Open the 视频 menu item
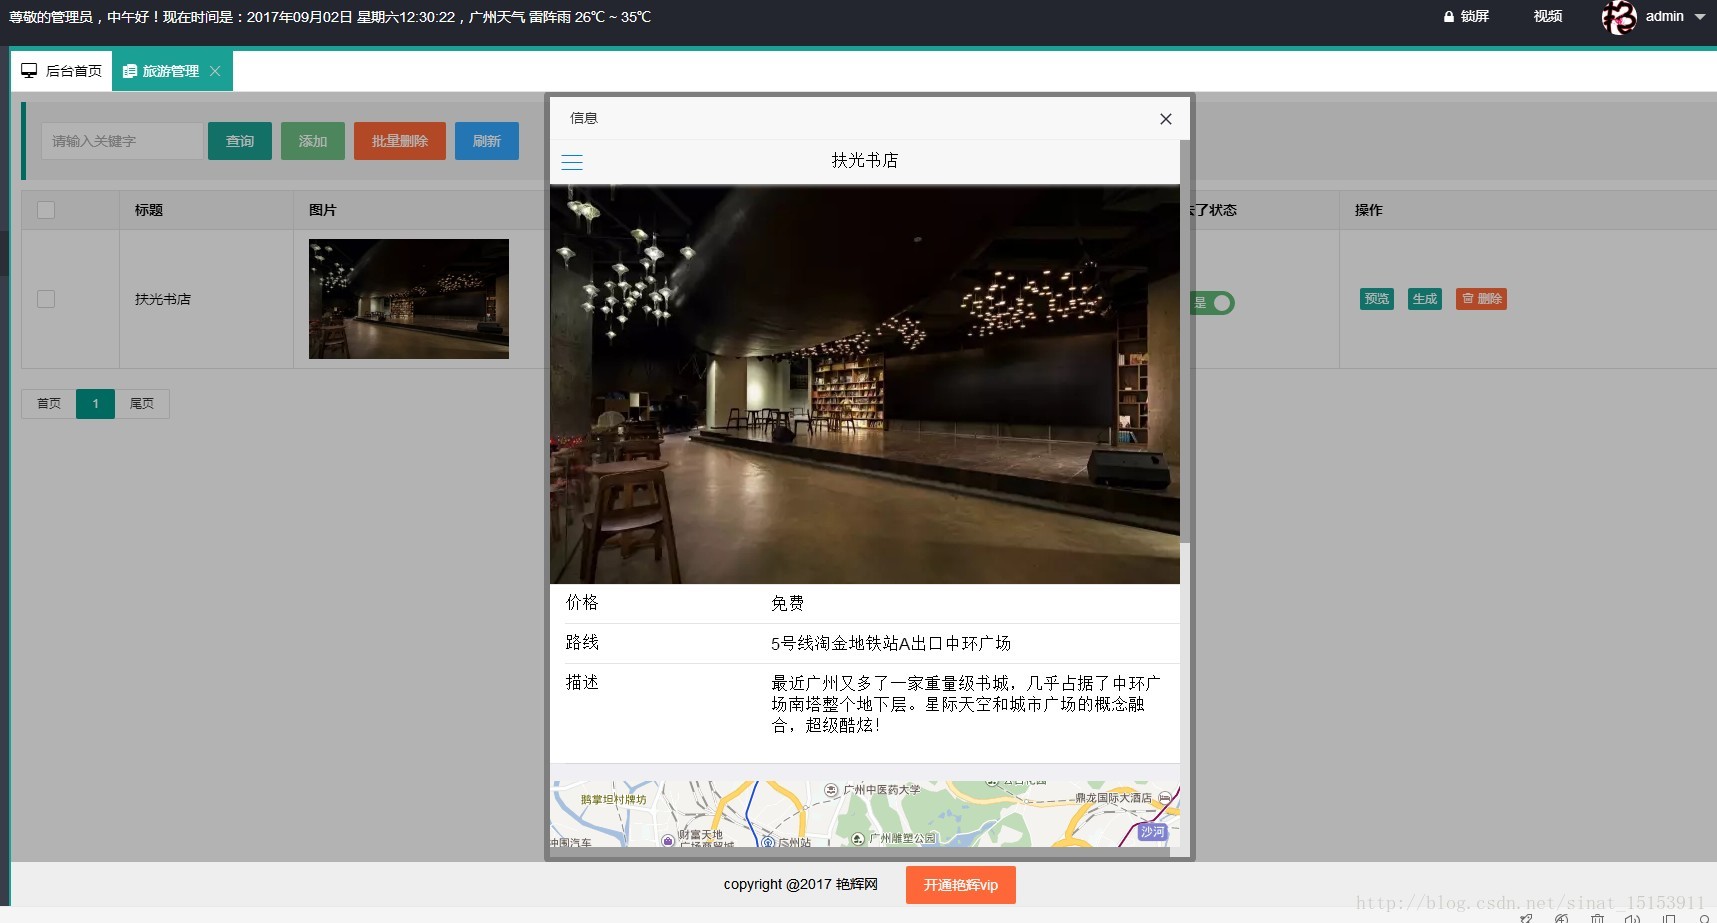The image size is (1717, 923). 1548,16
